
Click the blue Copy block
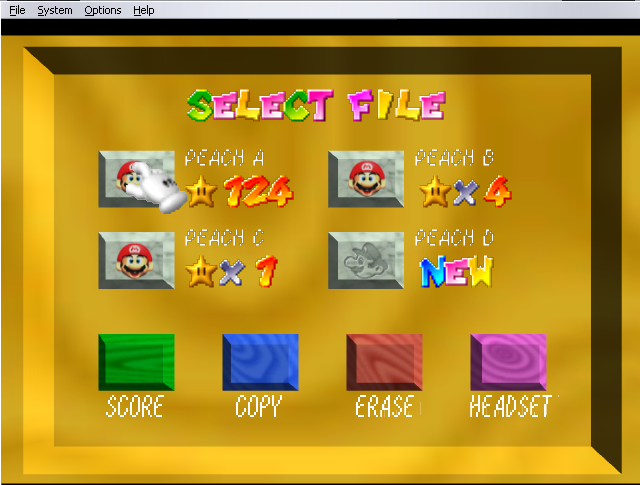tap(260, 363)
